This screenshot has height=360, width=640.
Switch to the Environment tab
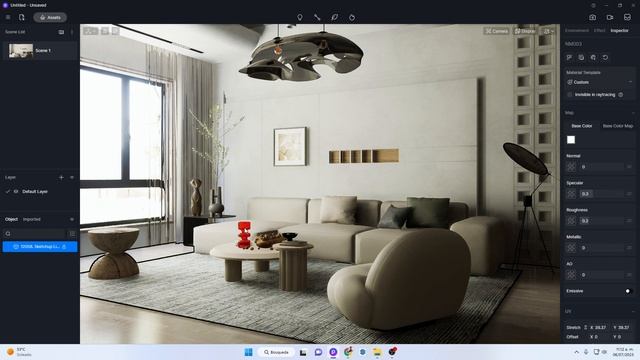pos(577,31)
